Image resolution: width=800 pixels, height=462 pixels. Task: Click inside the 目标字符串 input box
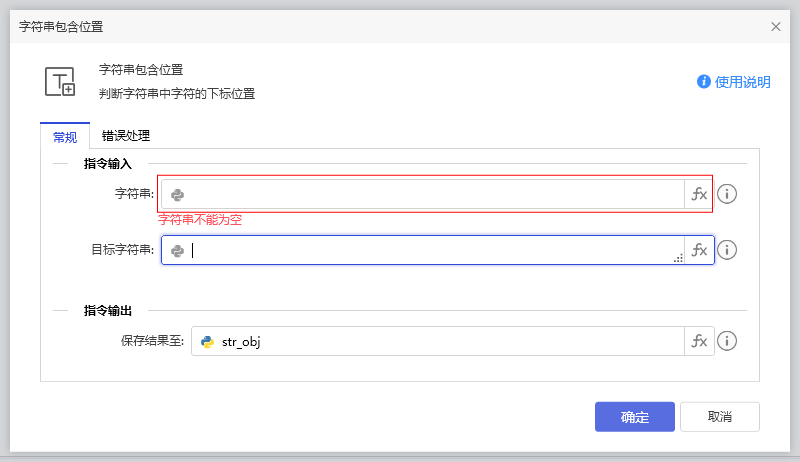tap(430, 250)
